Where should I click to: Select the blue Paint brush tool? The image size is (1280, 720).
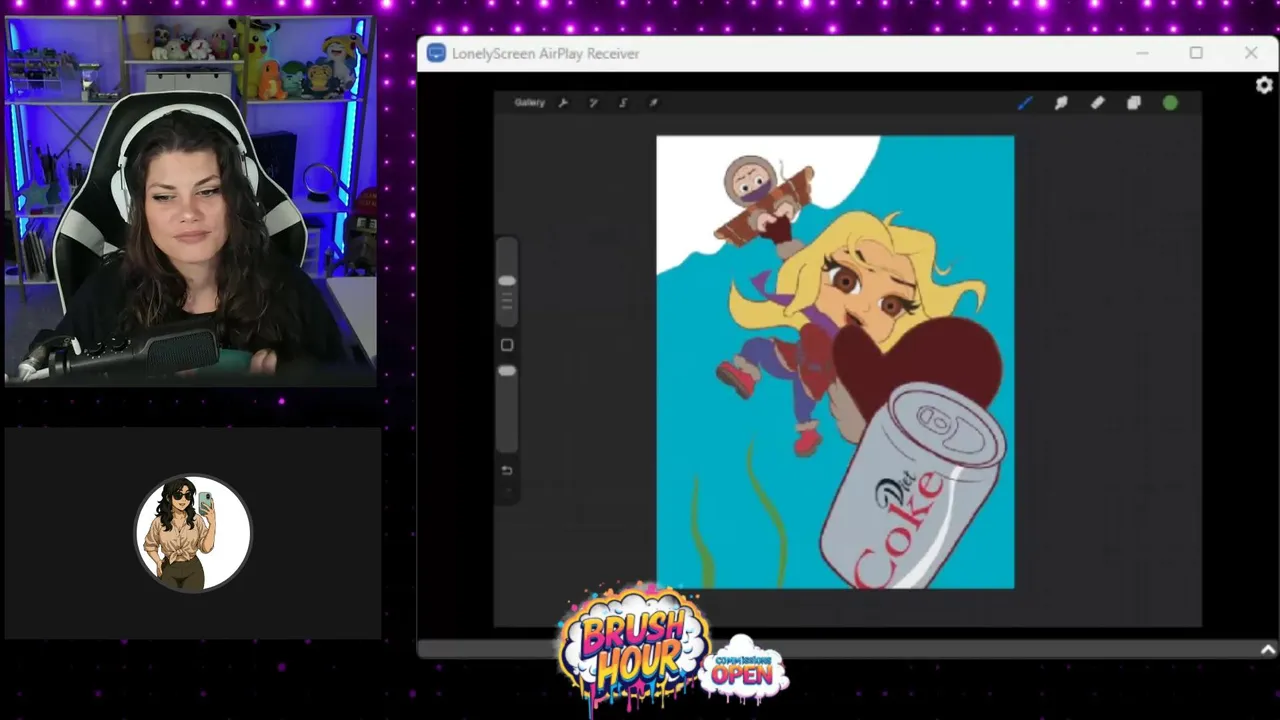(1025, 102)
